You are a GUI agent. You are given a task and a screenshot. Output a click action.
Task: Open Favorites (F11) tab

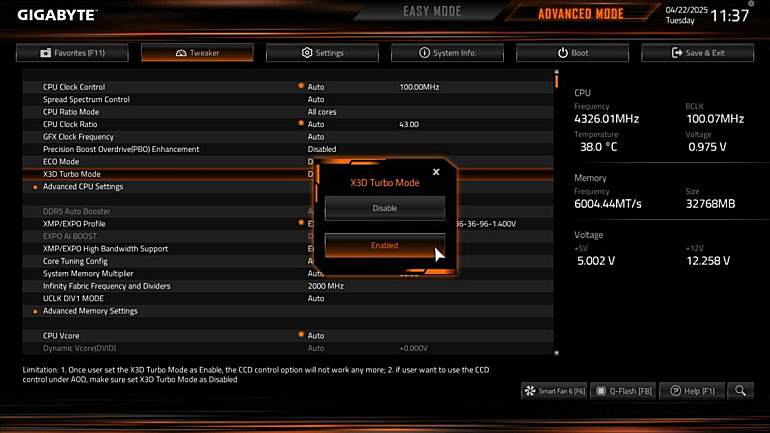pyautogui.click(x=72, y=53)
